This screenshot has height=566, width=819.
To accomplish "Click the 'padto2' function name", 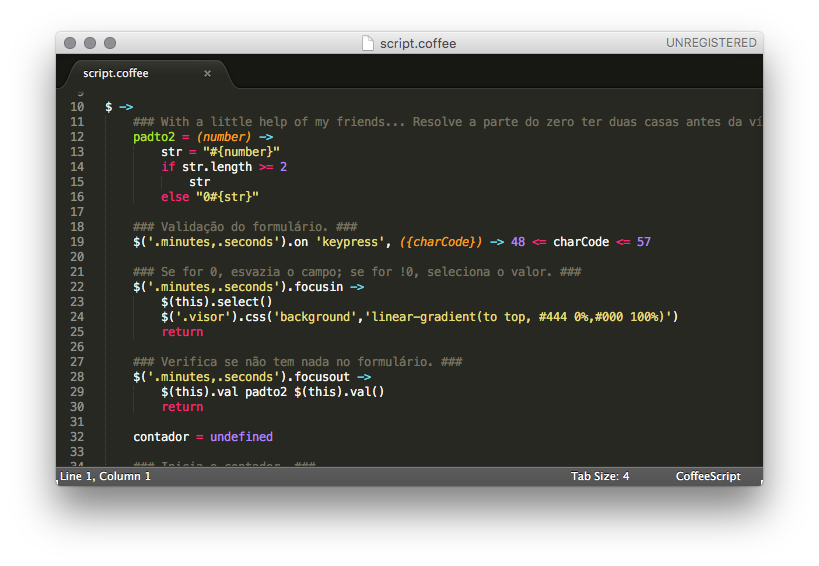I will click(154, 137).
